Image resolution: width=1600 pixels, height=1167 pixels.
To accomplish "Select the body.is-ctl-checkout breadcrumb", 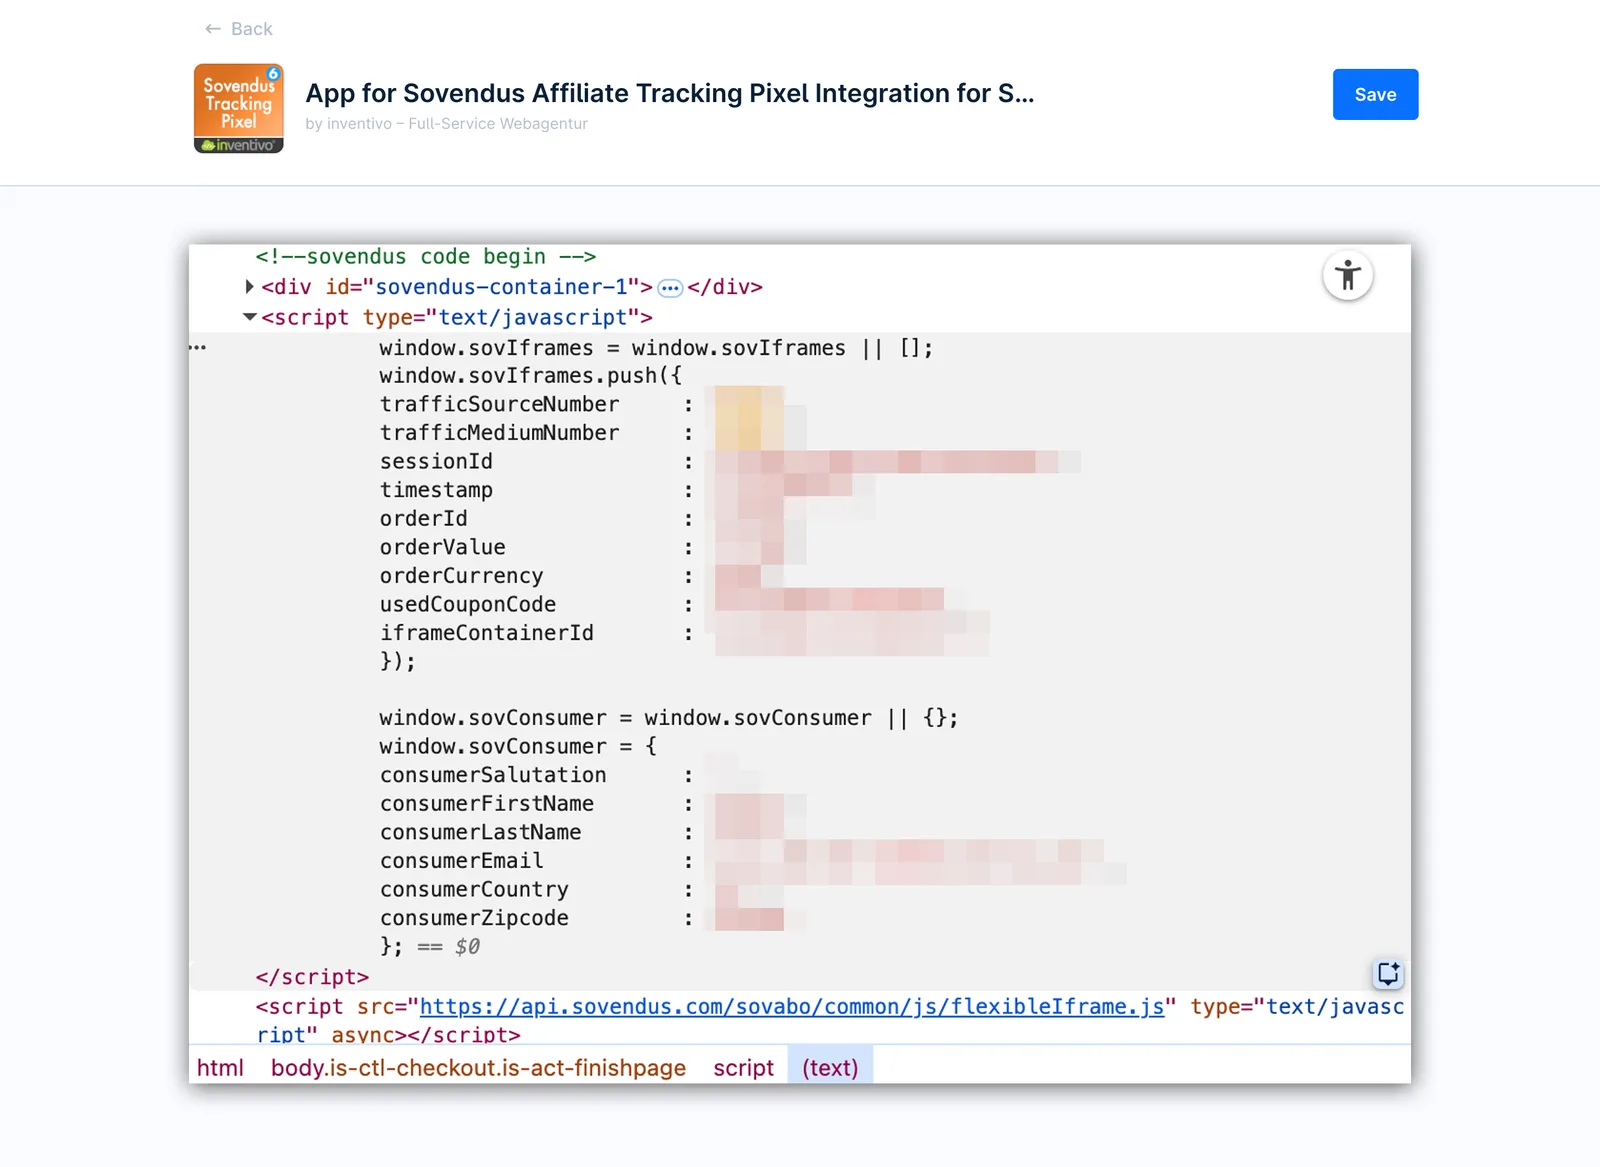I will tap(478, 1068).
